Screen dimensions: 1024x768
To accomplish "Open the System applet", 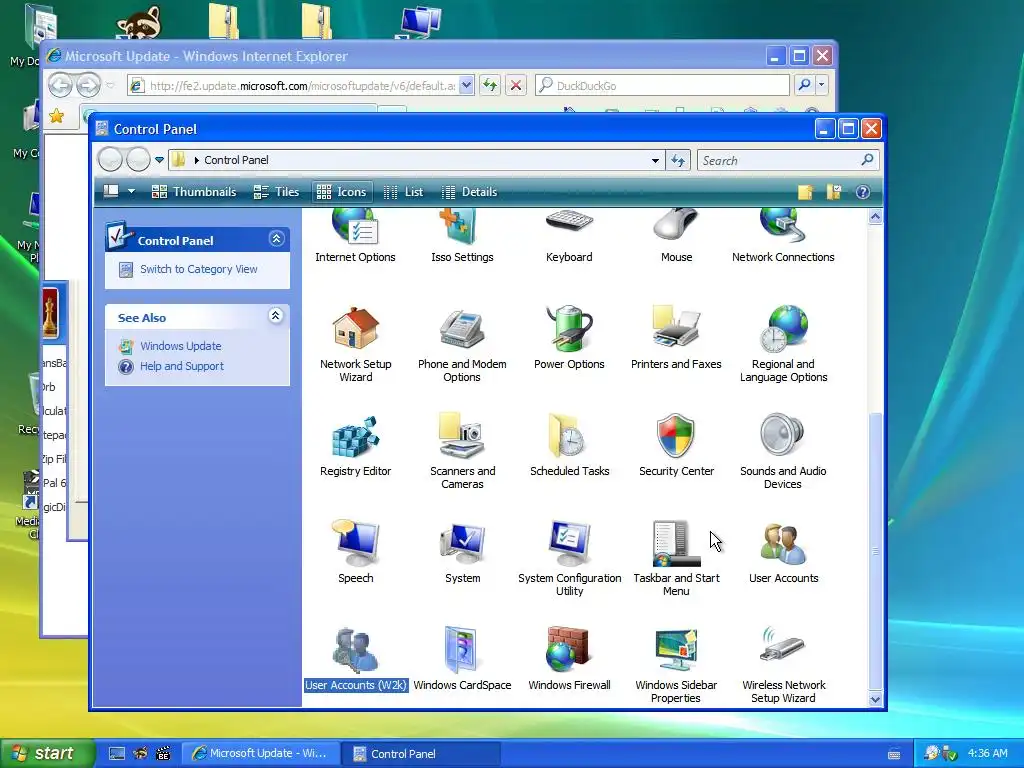I will coord(462,552).
